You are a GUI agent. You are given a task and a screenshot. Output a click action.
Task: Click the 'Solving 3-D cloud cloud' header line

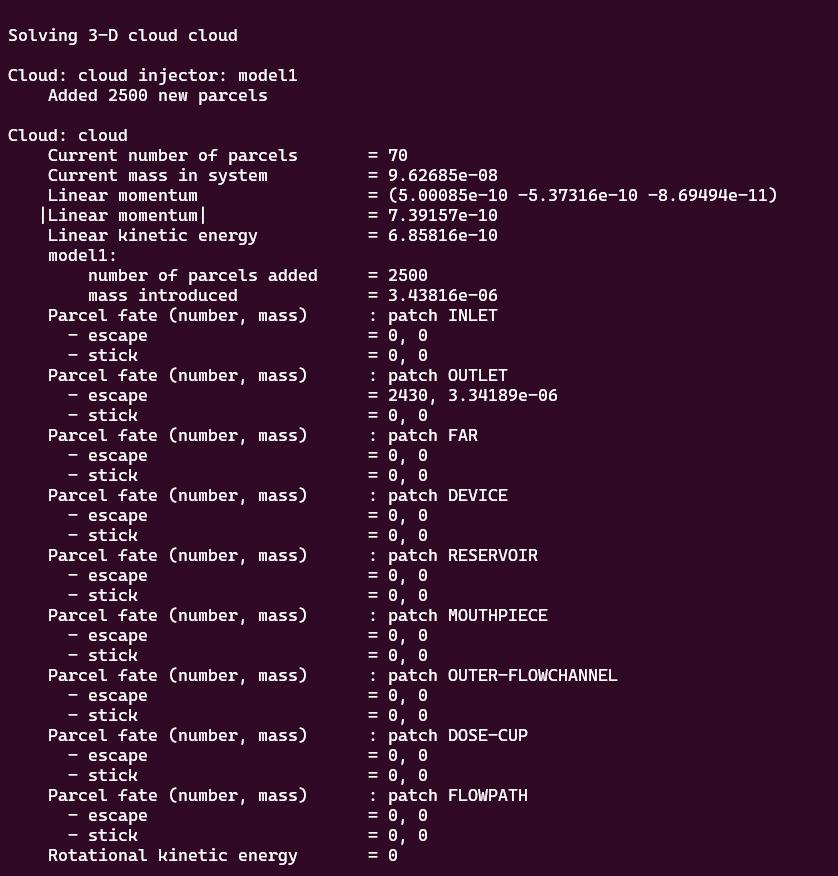(x=123, y=36)
